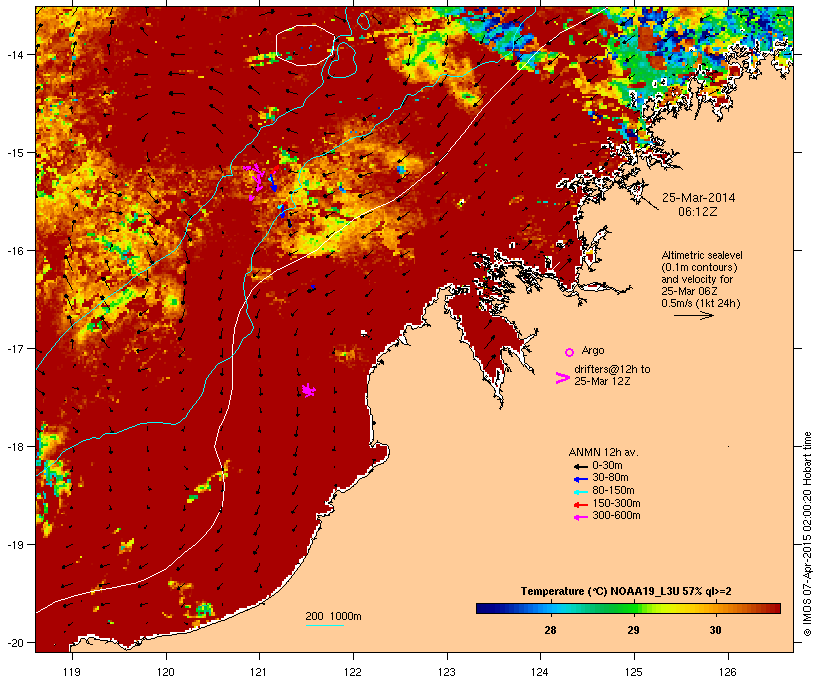
Task: Click the 0.5m/s velocity scale arrow
Action: point(694,315)
